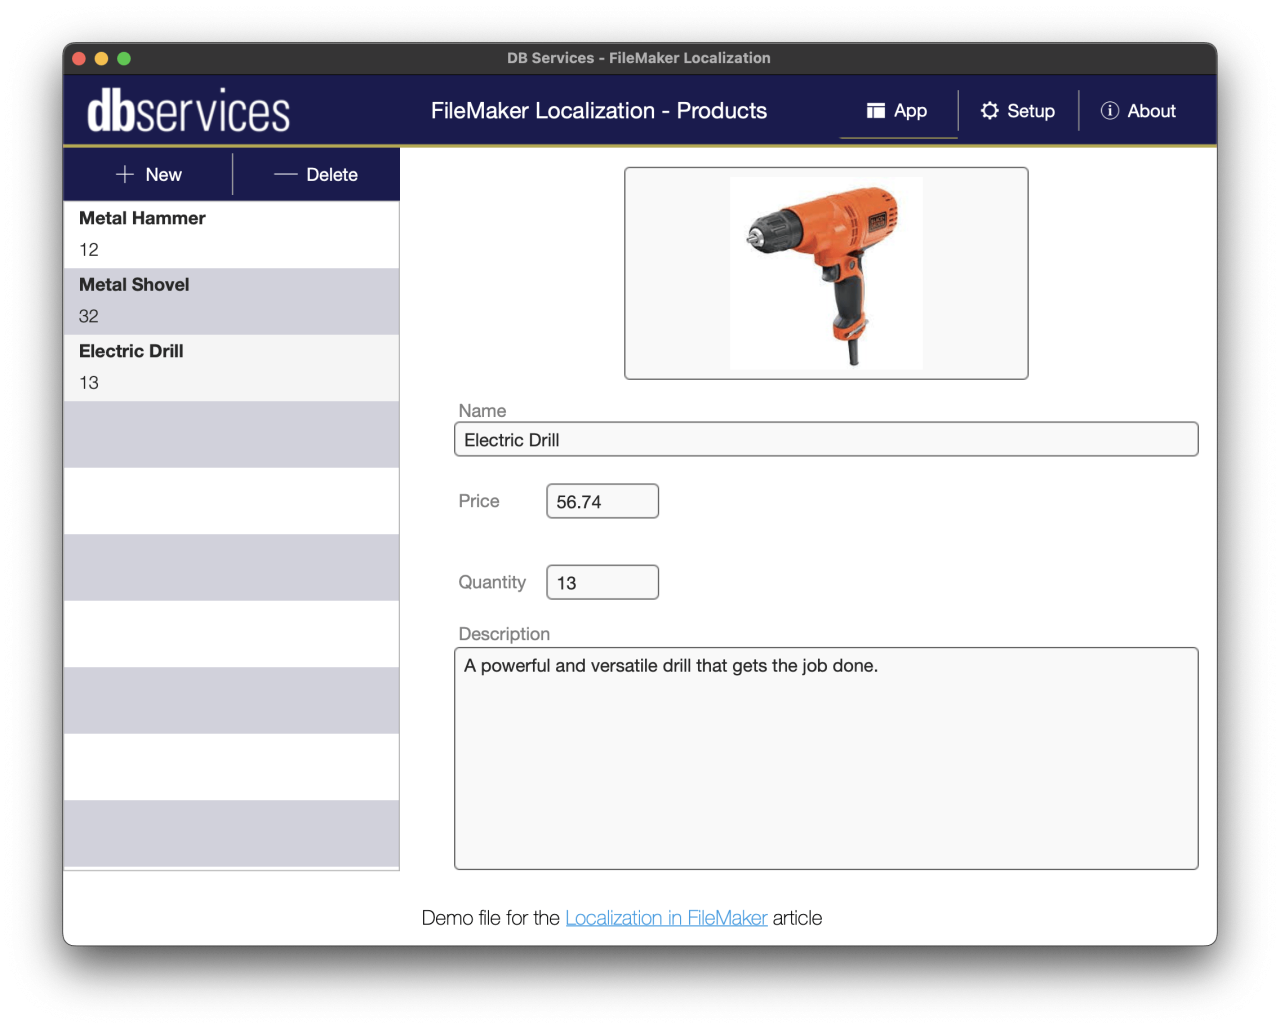This screenshot has height=1029, width=1280.
Task: Go to the About tab
Action: [x=1138, y=111]
